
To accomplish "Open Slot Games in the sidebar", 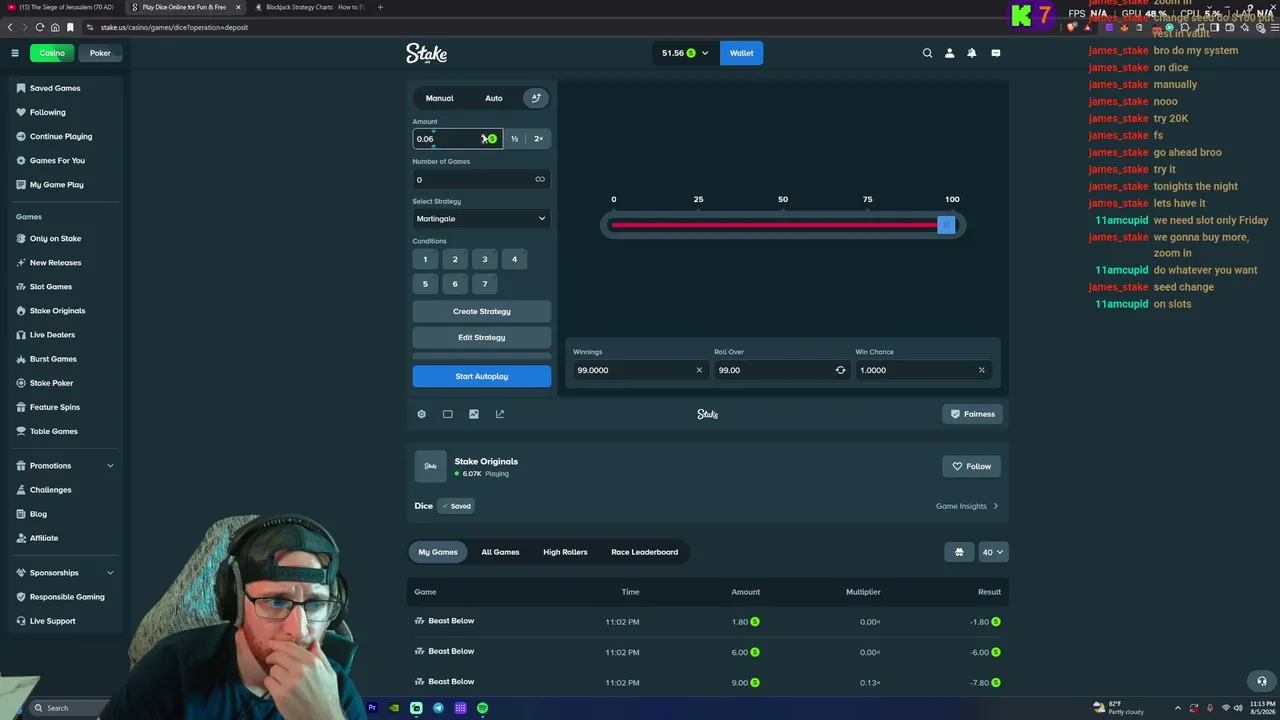I will tap(51, 287).
